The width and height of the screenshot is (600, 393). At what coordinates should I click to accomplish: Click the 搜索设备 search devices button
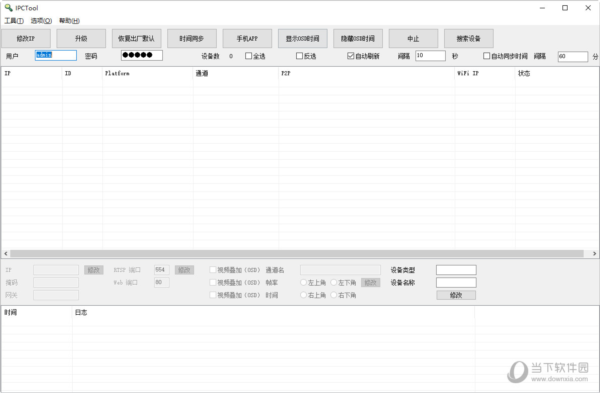[469, 38]
